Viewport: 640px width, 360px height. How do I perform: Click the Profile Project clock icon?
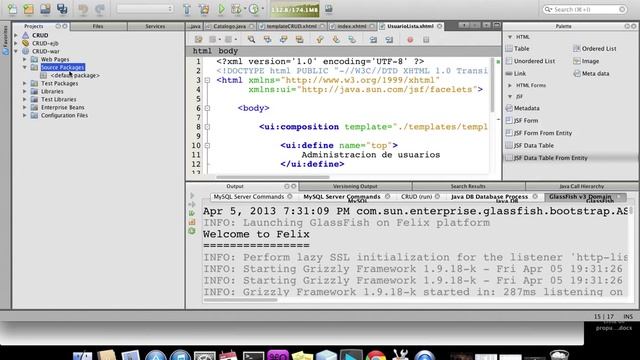point(253,9)
